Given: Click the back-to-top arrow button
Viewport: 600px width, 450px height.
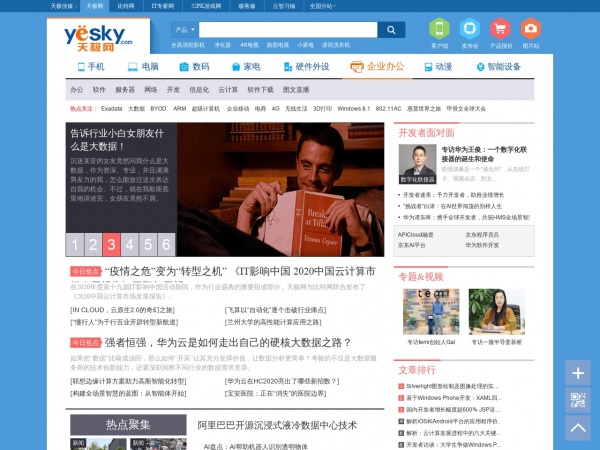Looking at the screenshot, I should 578,428.
